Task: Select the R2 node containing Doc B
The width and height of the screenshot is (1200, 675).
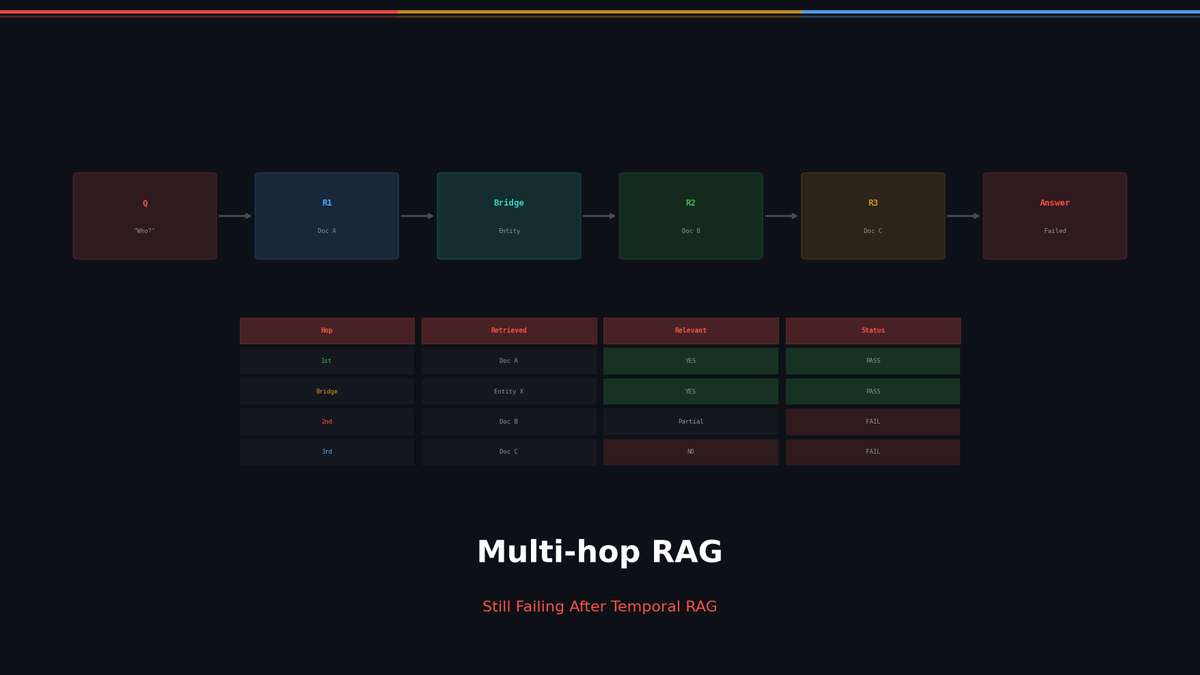Action: pyautogui.click(x=690, y=215)
